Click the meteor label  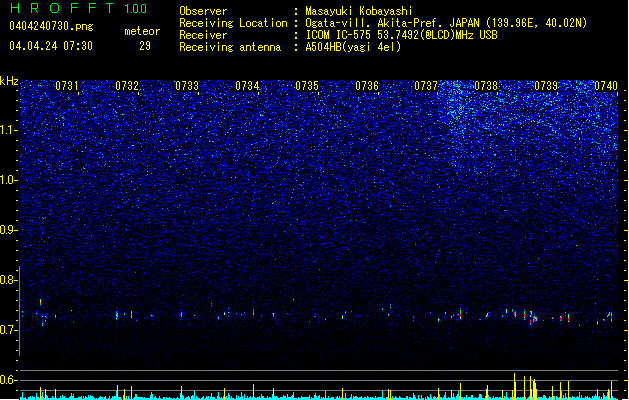pos(142,31)
